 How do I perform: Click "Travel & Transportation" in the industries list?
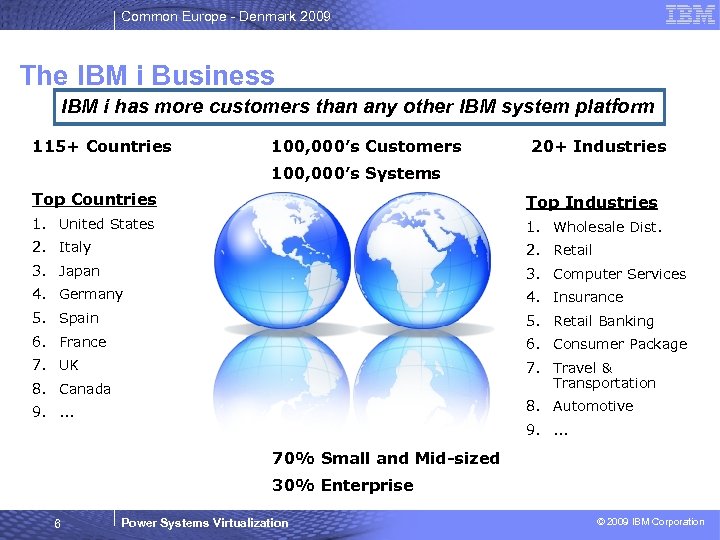click(x=604, y=376)
